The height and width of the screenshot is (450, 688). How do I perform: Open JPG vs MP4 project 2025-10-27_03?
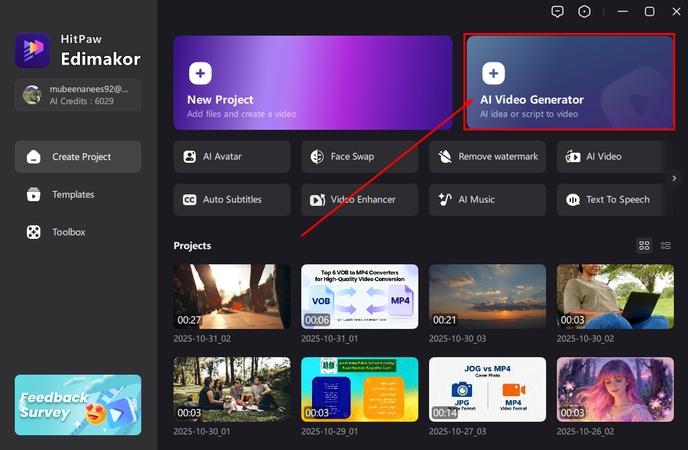tap(487, 389)
